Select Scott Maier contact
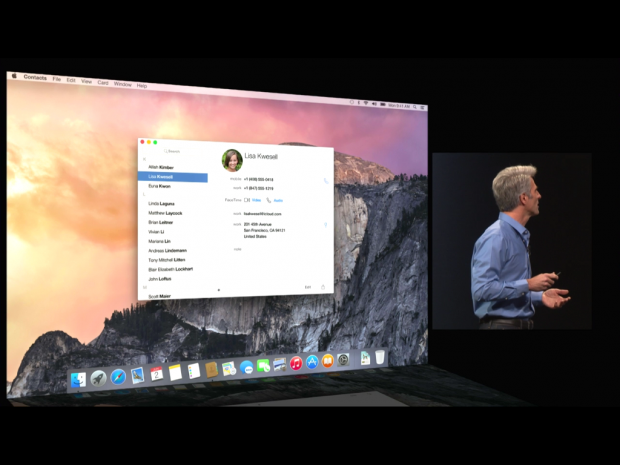Image resolution: width=620 pixels, height=465 pixels. (x=159, y=296)
